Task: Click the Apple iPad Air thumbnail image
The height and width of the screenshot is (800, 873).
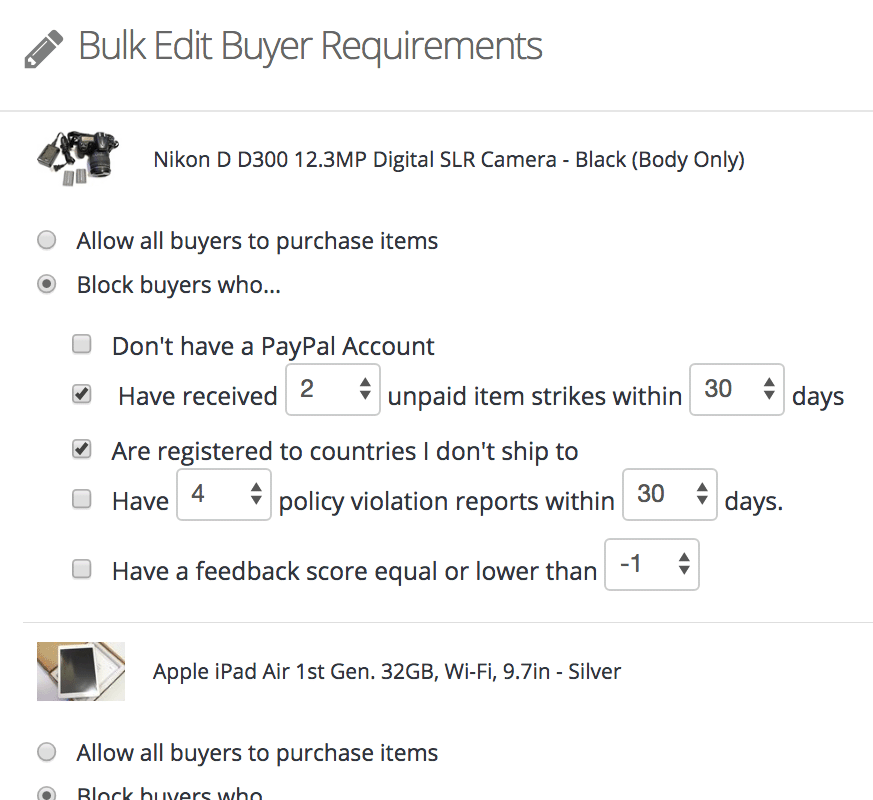Action: coord(80,671)
